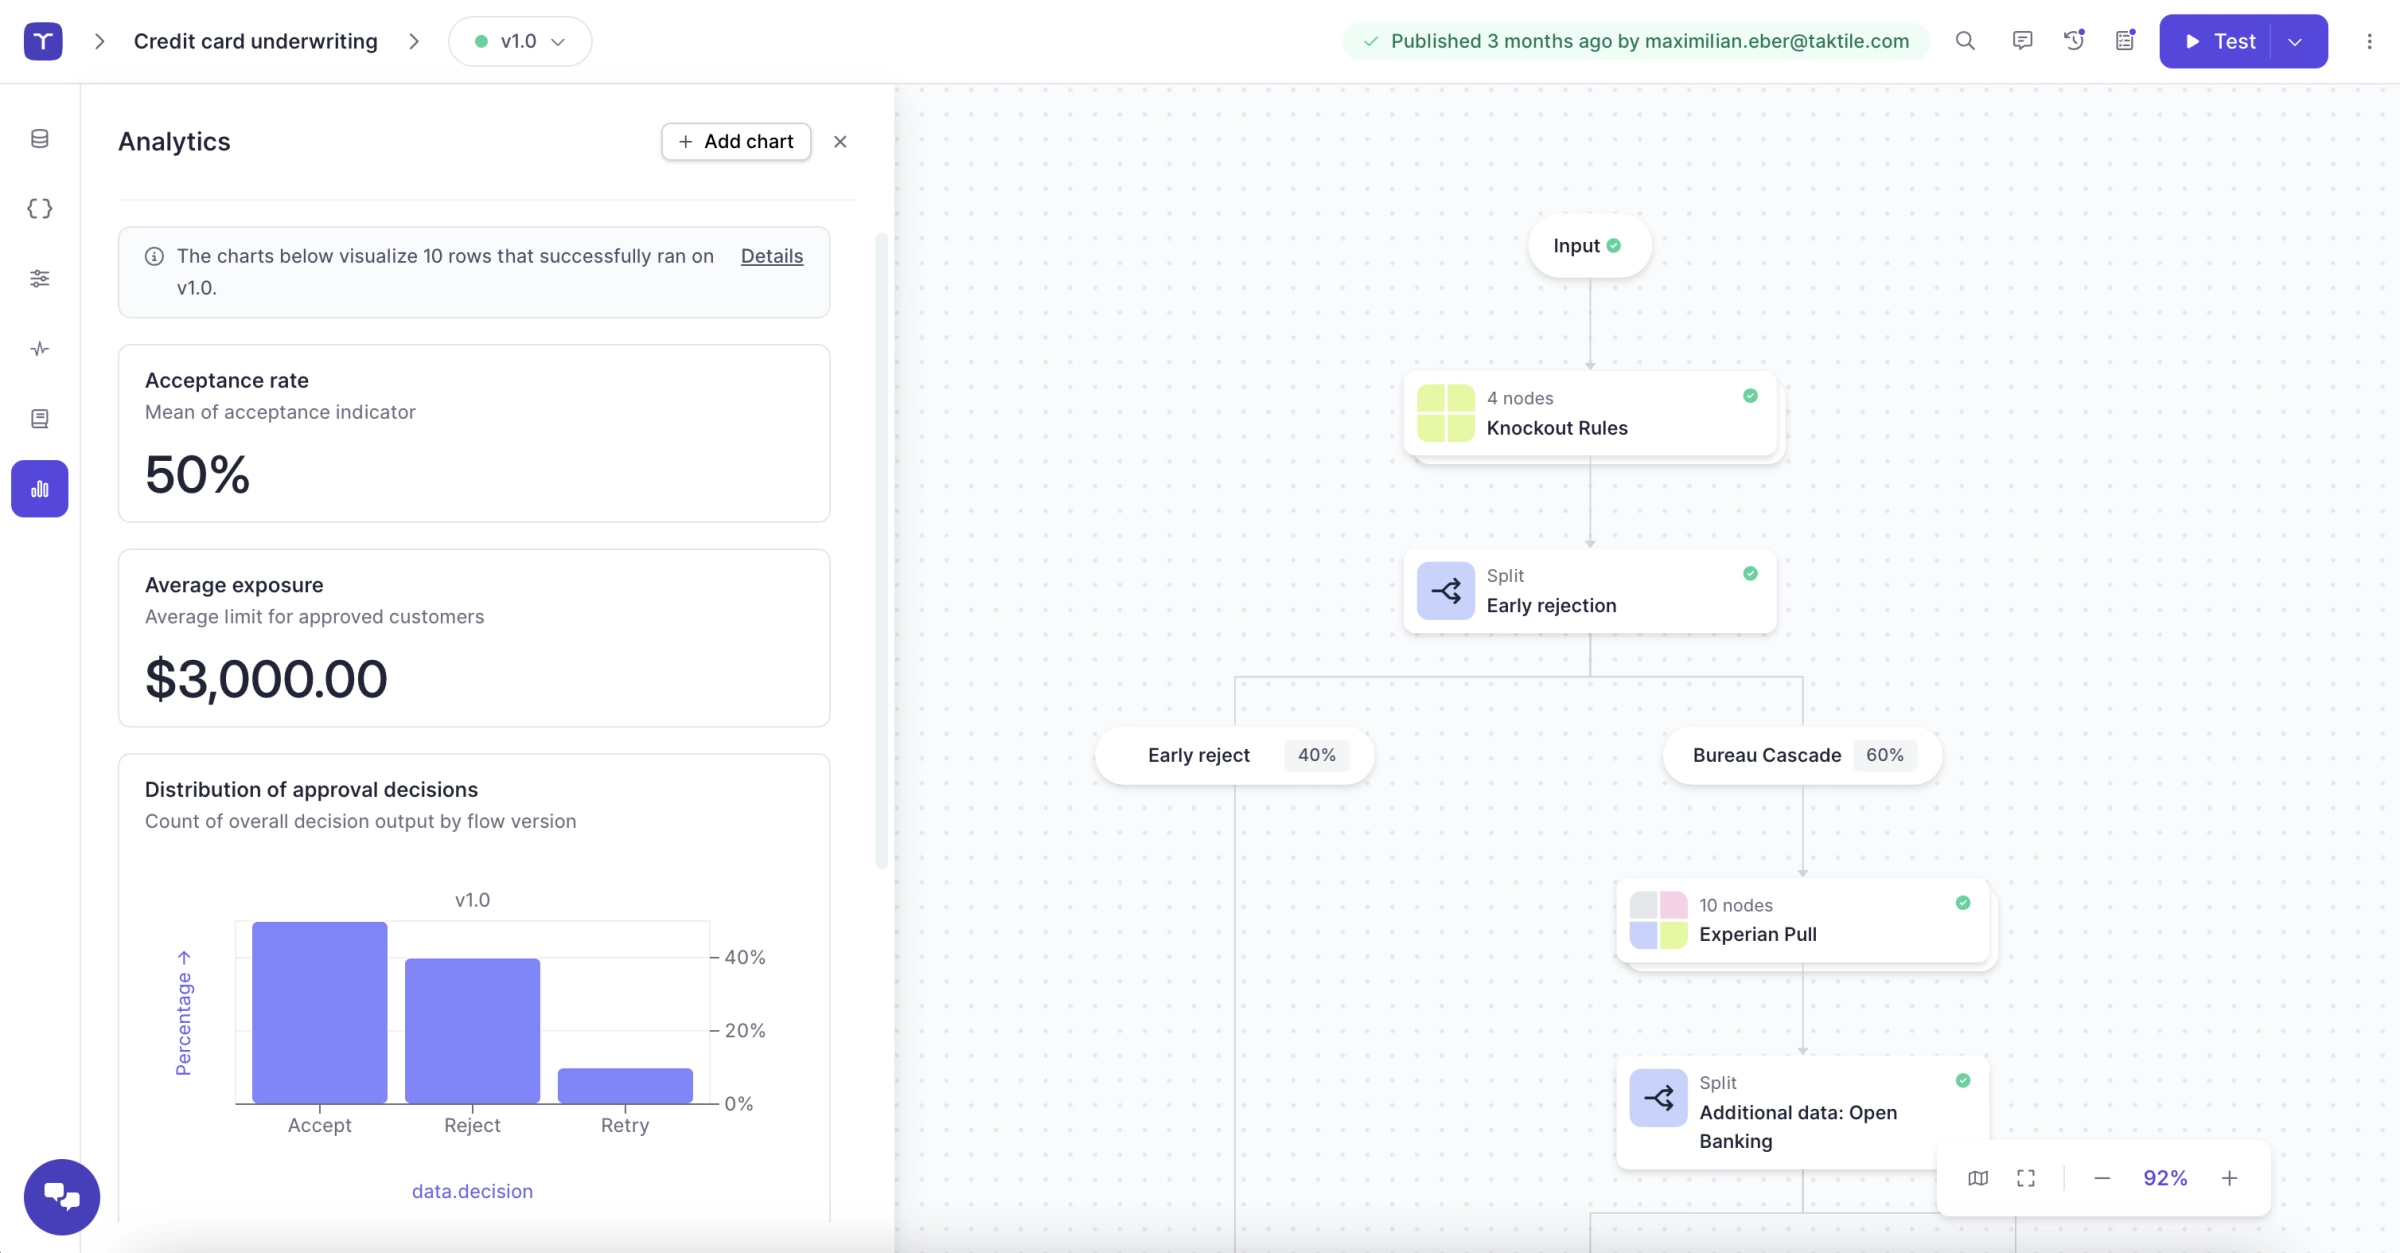This screenshot has height=1253, width=2400.
Task: Open version history clock icon
Action: point(2074,41)
